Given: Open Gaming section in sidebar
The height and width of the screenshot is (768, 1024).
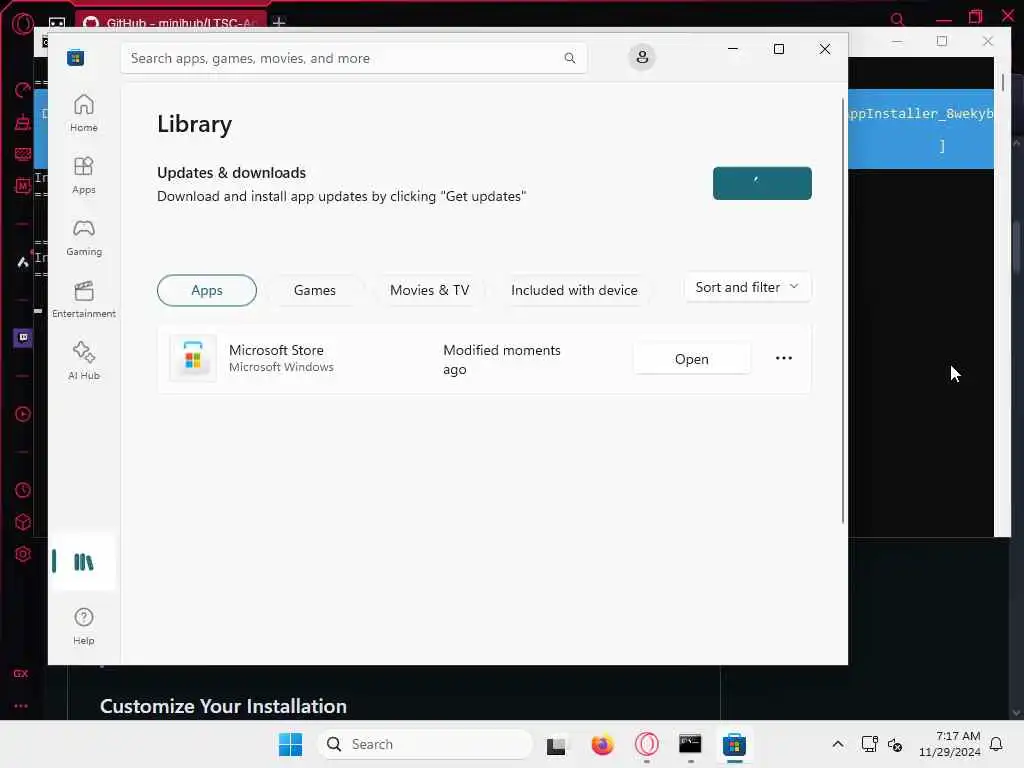Looking at the screenshot, I should (x=84, y=237).
